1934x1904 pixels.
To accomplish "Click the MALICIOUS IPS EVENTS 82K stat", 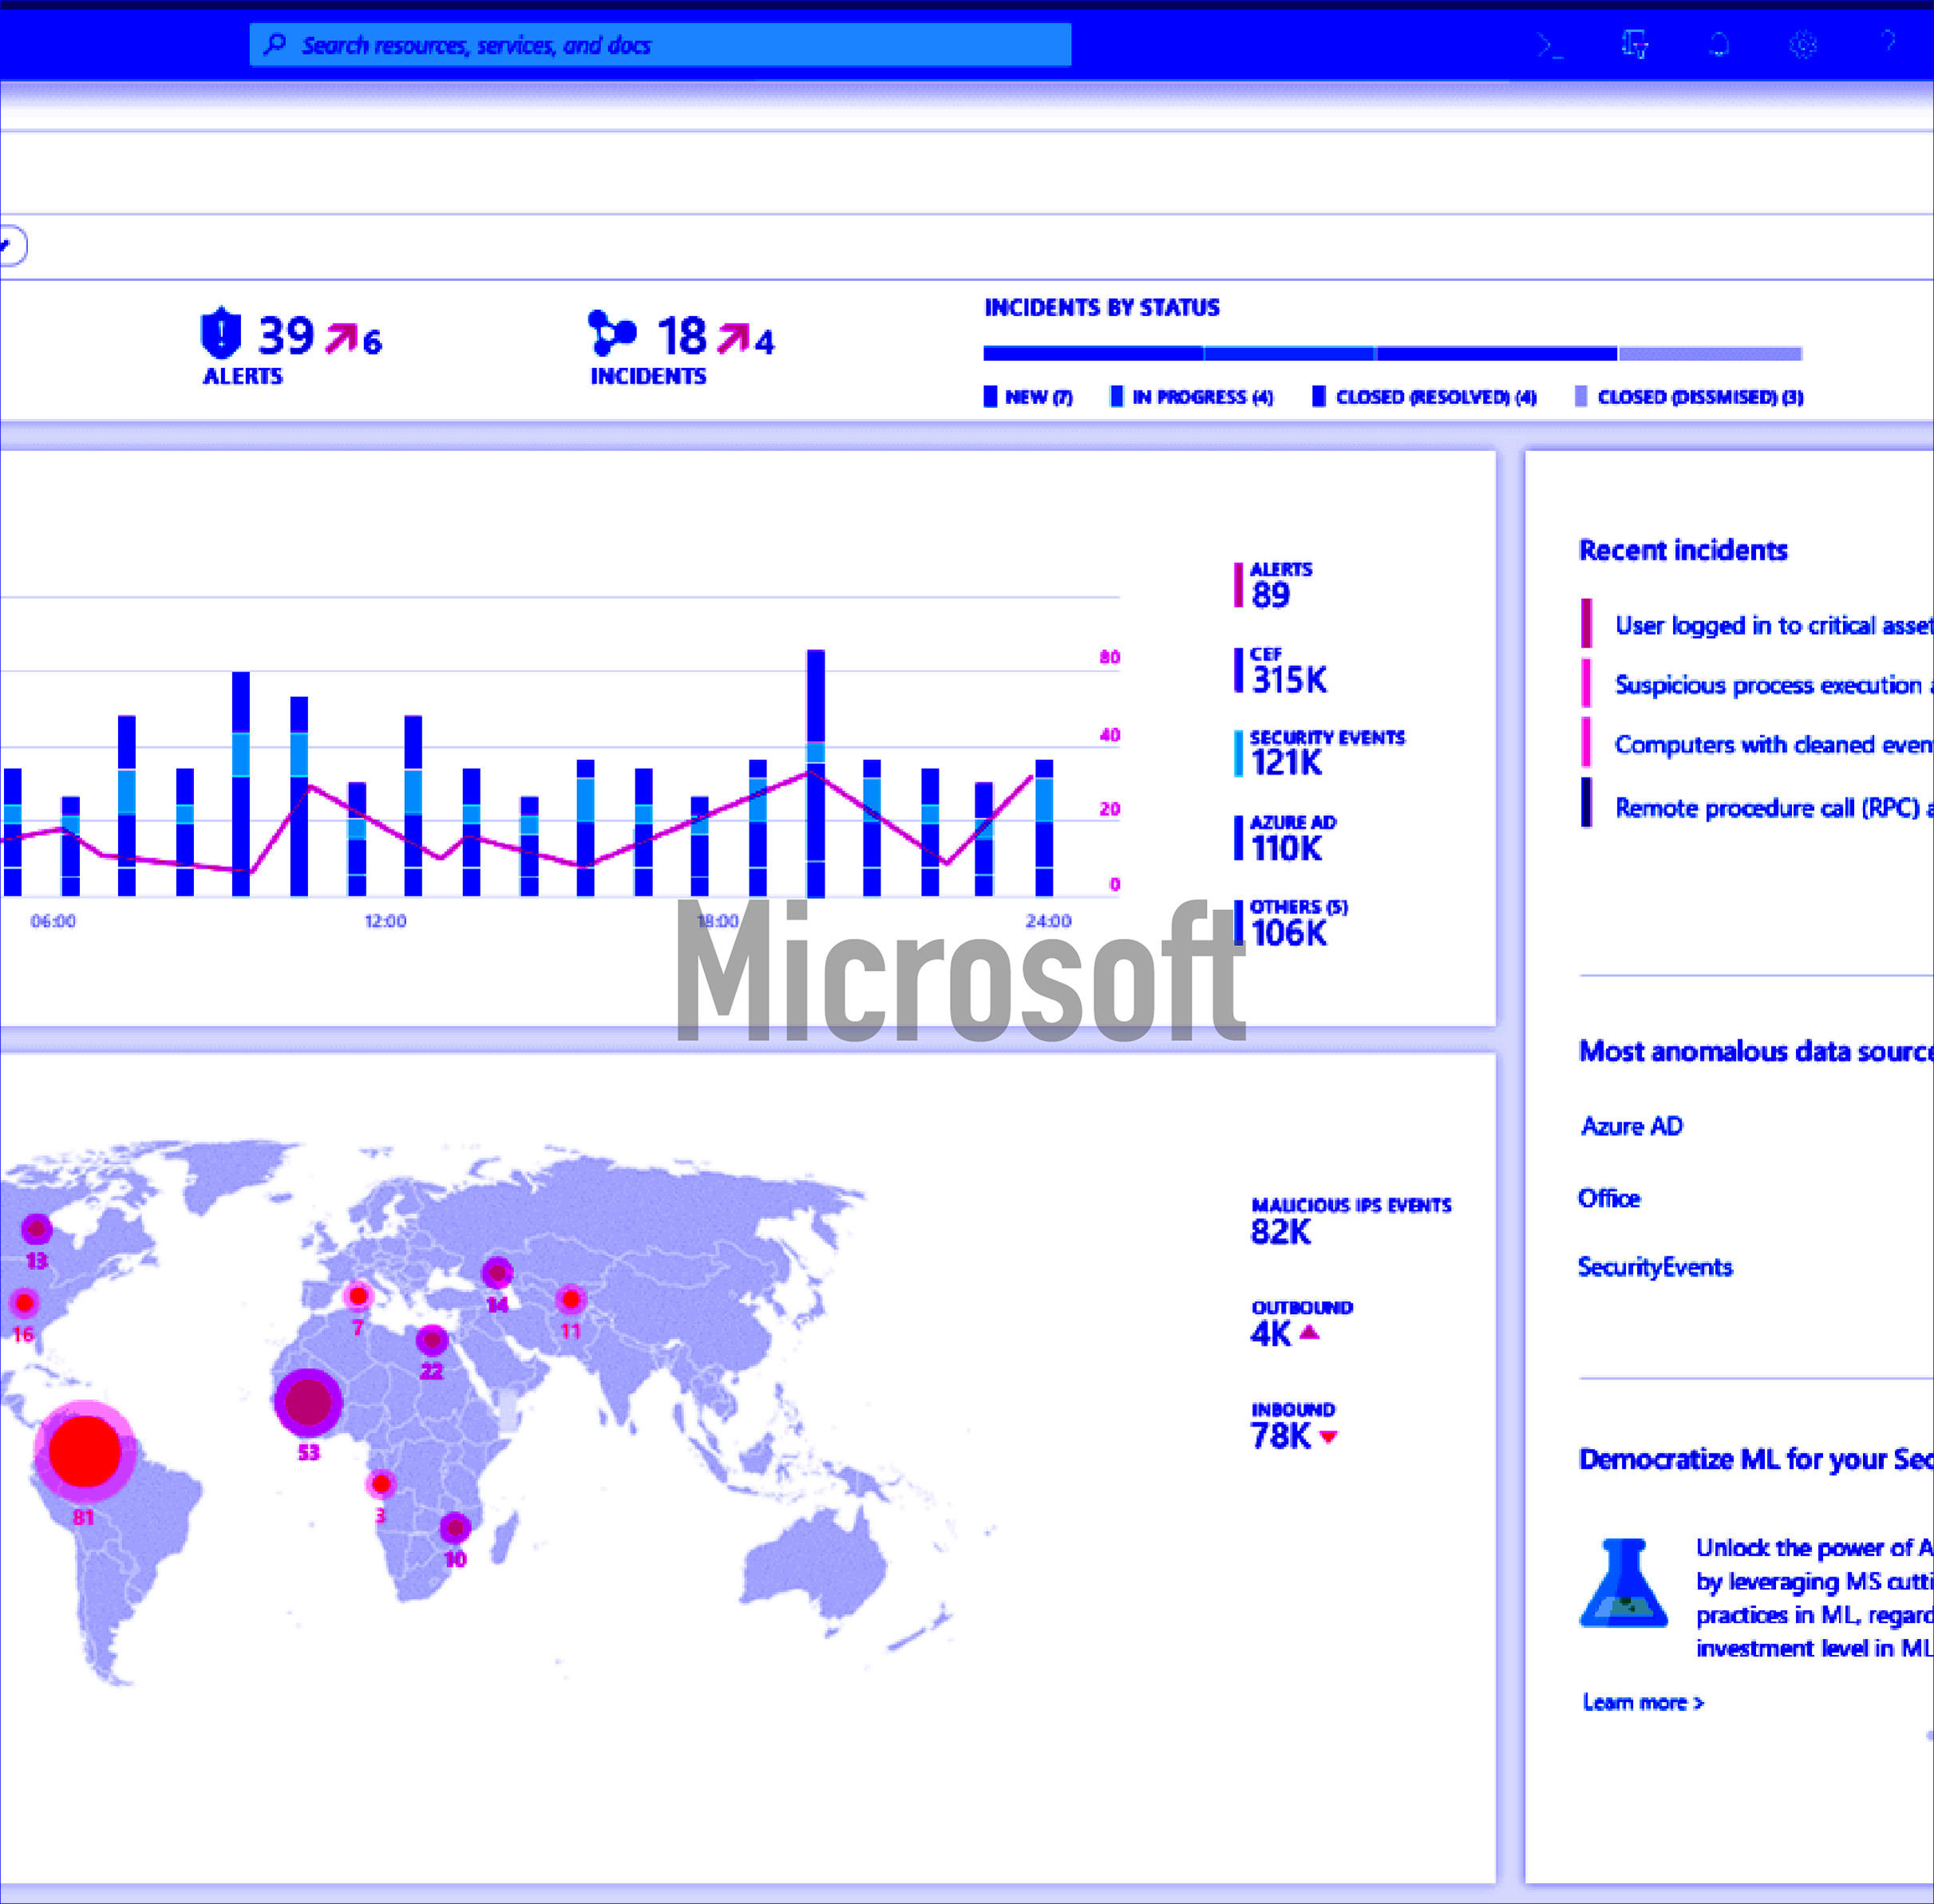I will (x=1351, y=1222).
